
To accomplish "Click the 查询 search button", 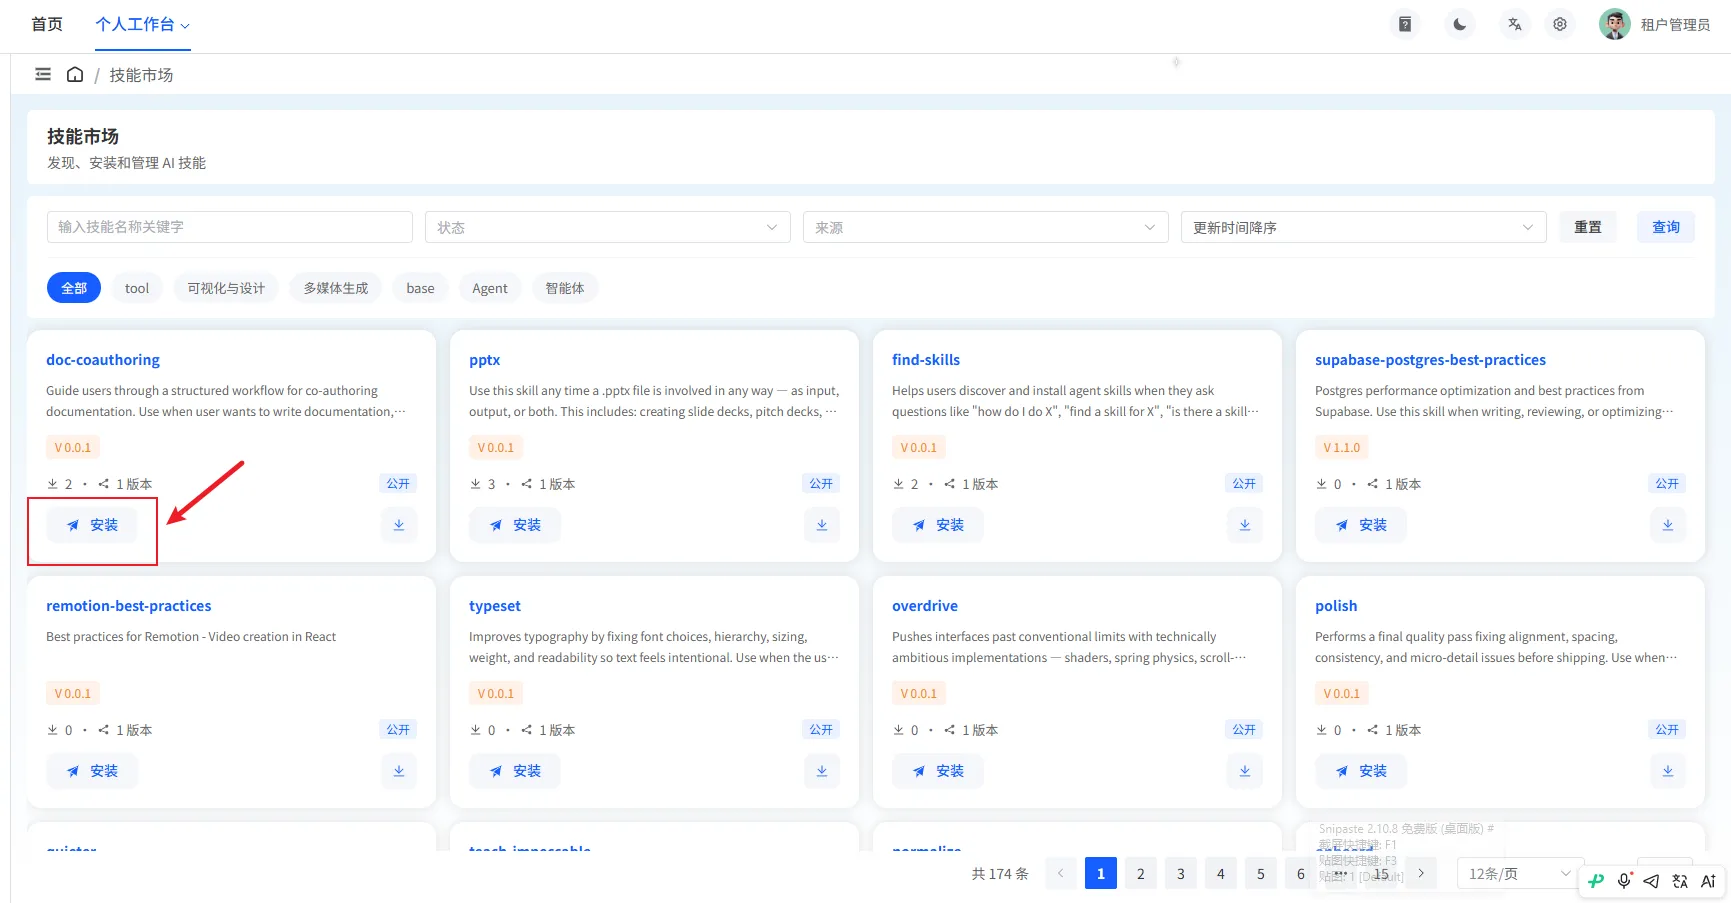I will (x=1666, y=227).
